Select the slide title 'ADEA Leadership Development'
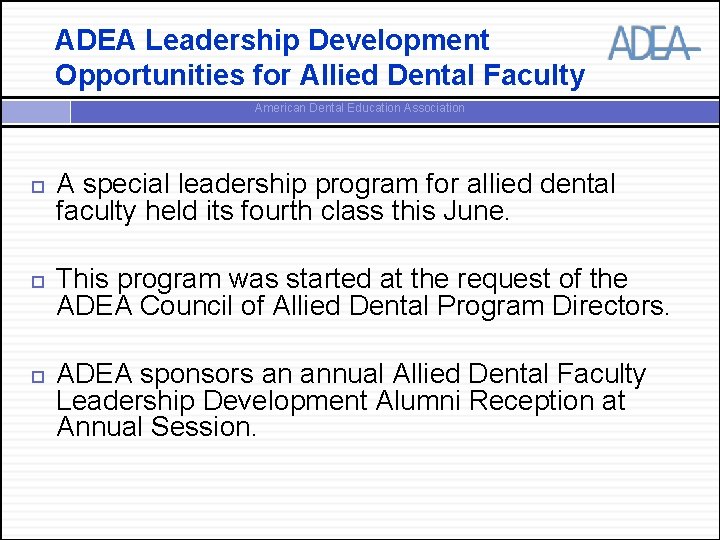The width and height of the screenshot is (720, 540). [x=272, y=40]
